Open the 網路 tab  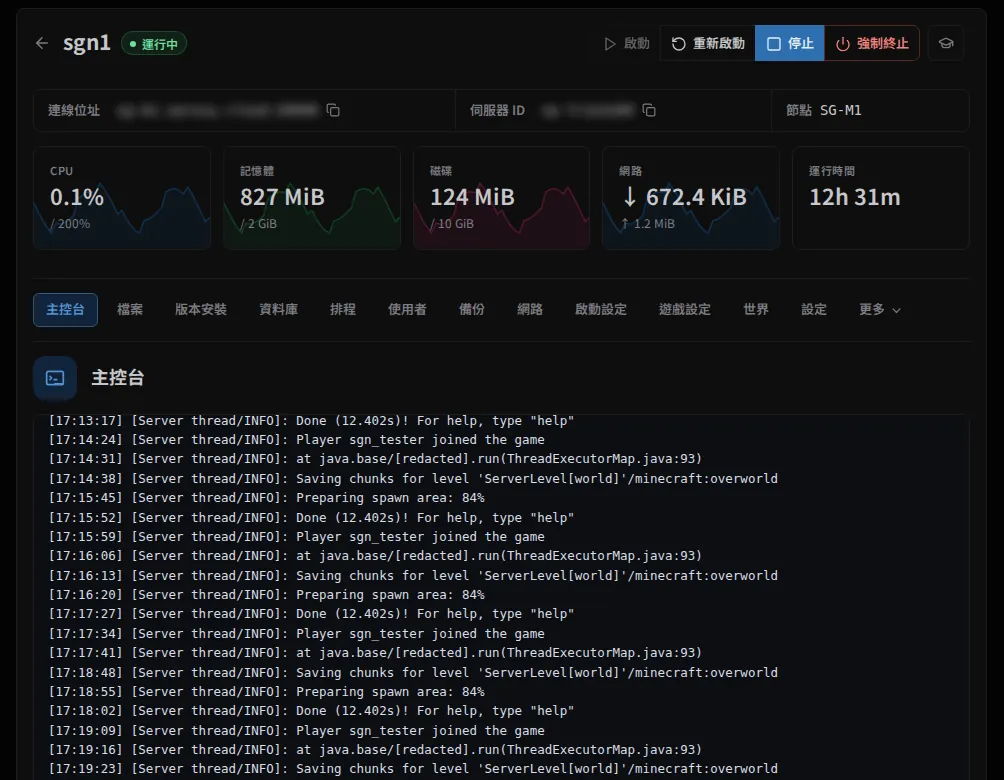click(530, 310)
